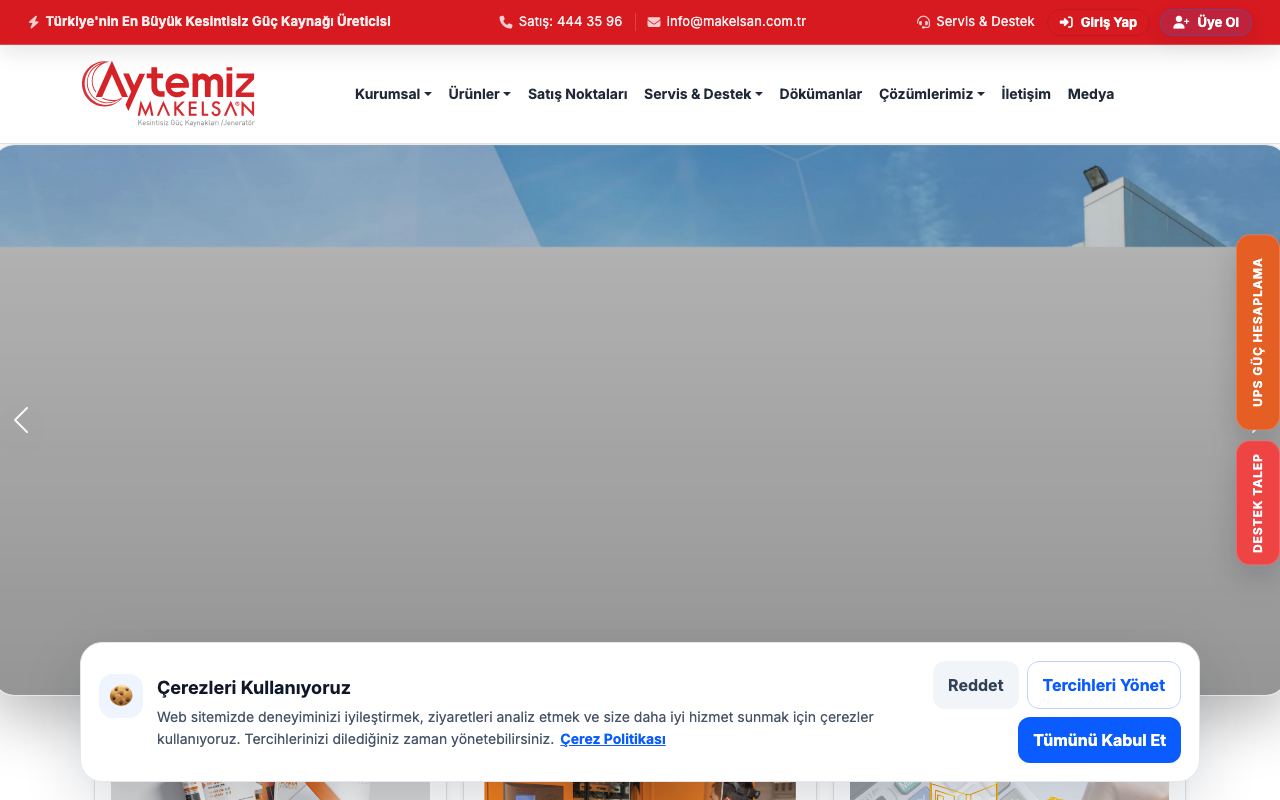Click the 'Çerezleri Kullanıyoruz' heading
The height and width of the screenshot is (800, 1280).
pos(254,688)
